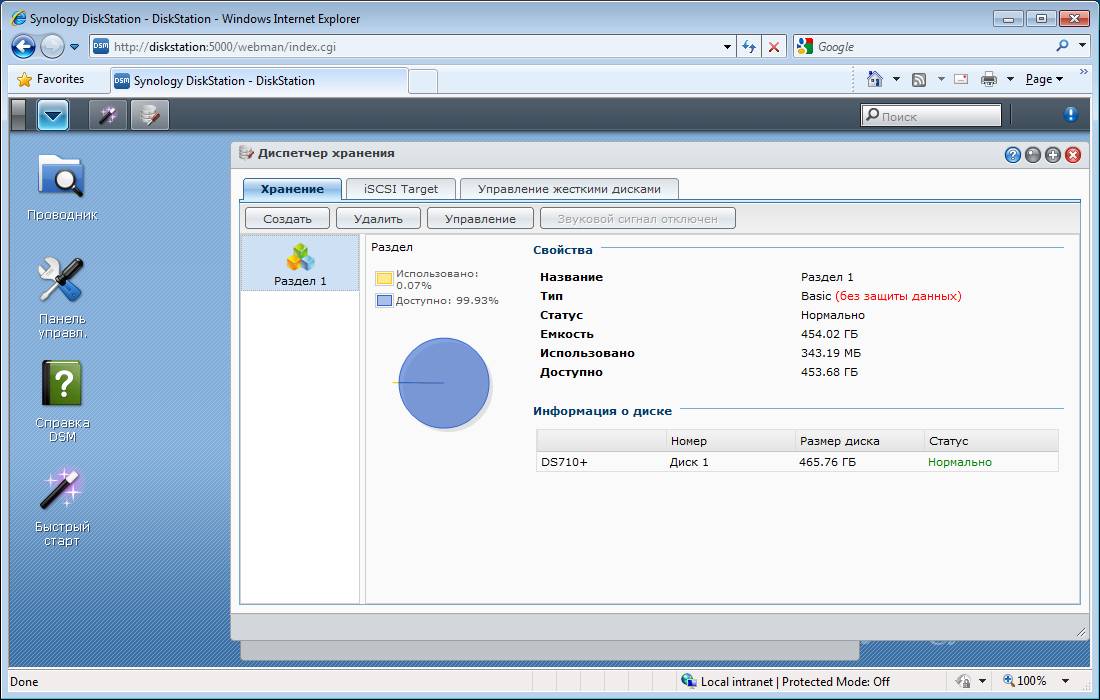Open Быстрый старт from the desktop
Image resolution: width=1100 pixels, height=700 pixels.
(62, 506)
